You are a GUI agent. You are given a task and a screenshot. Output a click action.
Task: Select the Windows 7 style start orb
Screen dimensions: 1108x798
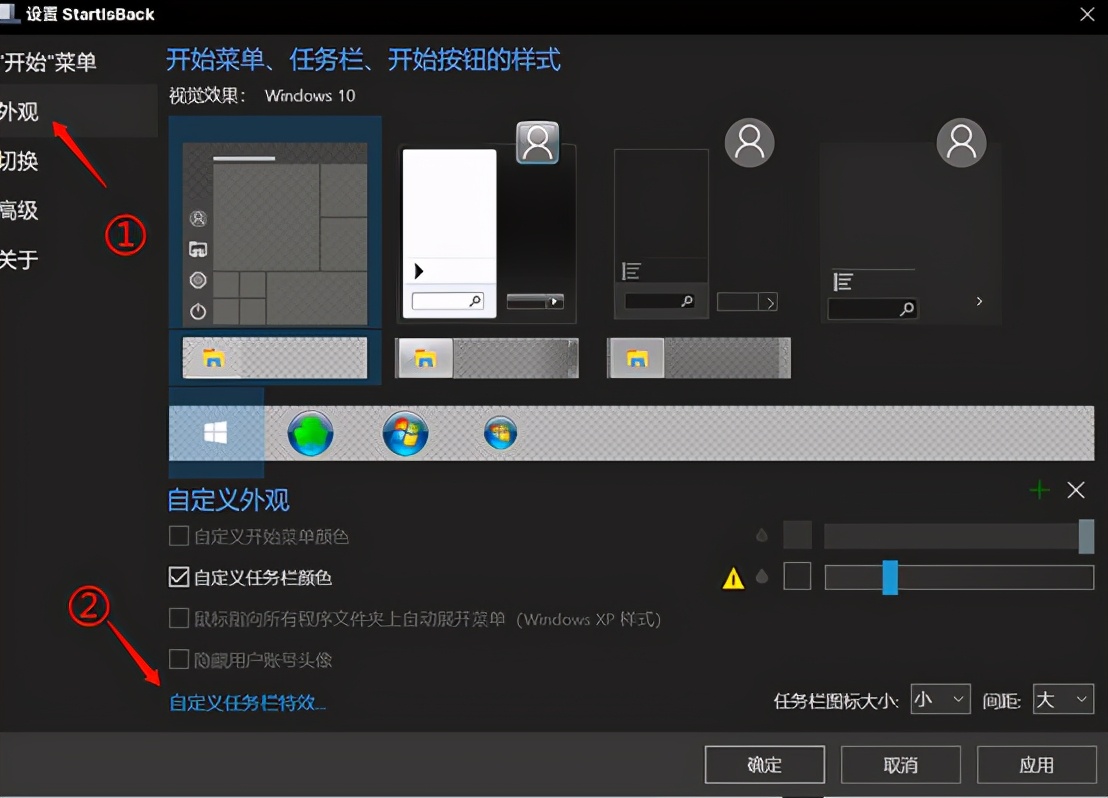(x=405, y=432)
